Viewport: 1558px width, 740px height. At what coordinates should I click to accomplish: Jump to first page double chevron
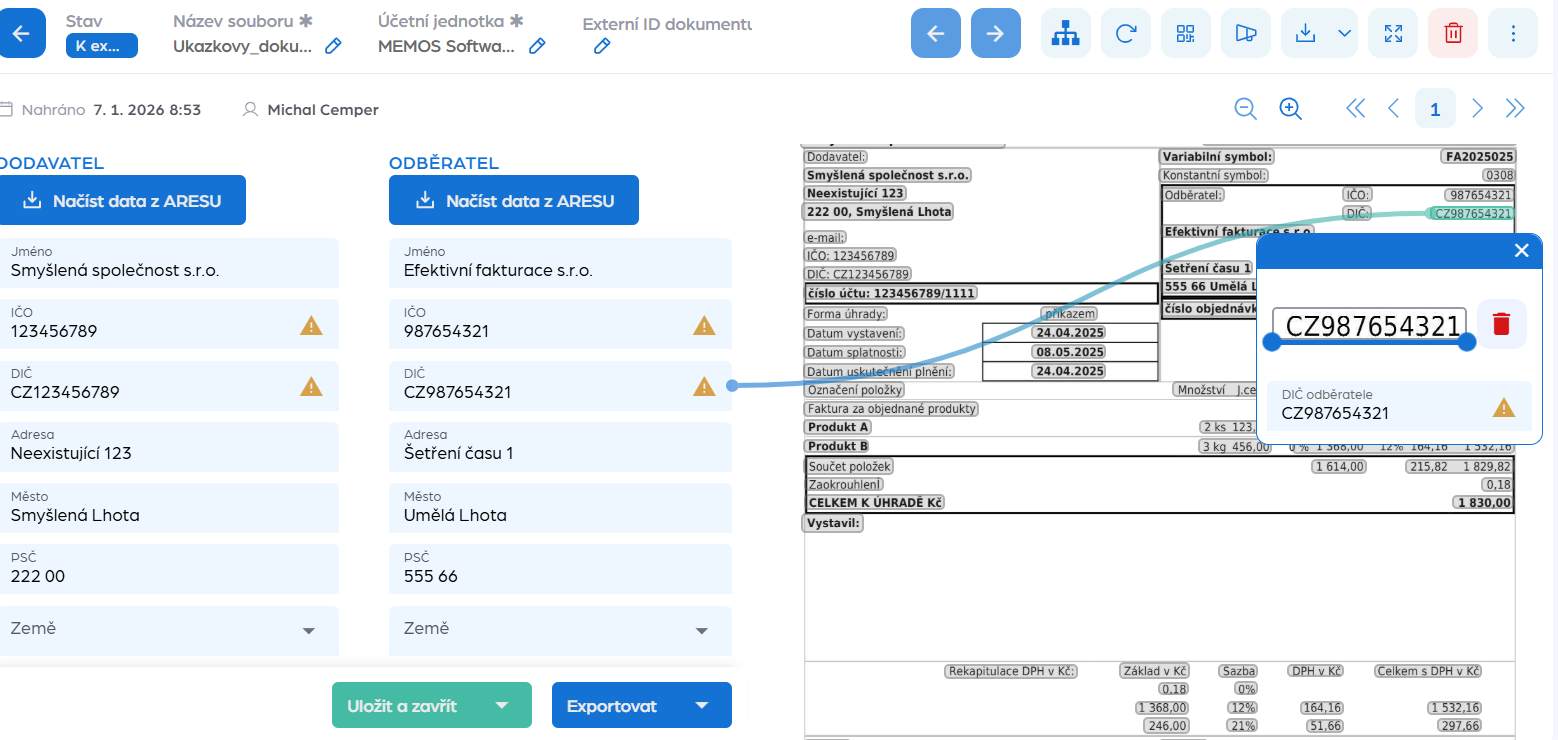point(1356,109)
